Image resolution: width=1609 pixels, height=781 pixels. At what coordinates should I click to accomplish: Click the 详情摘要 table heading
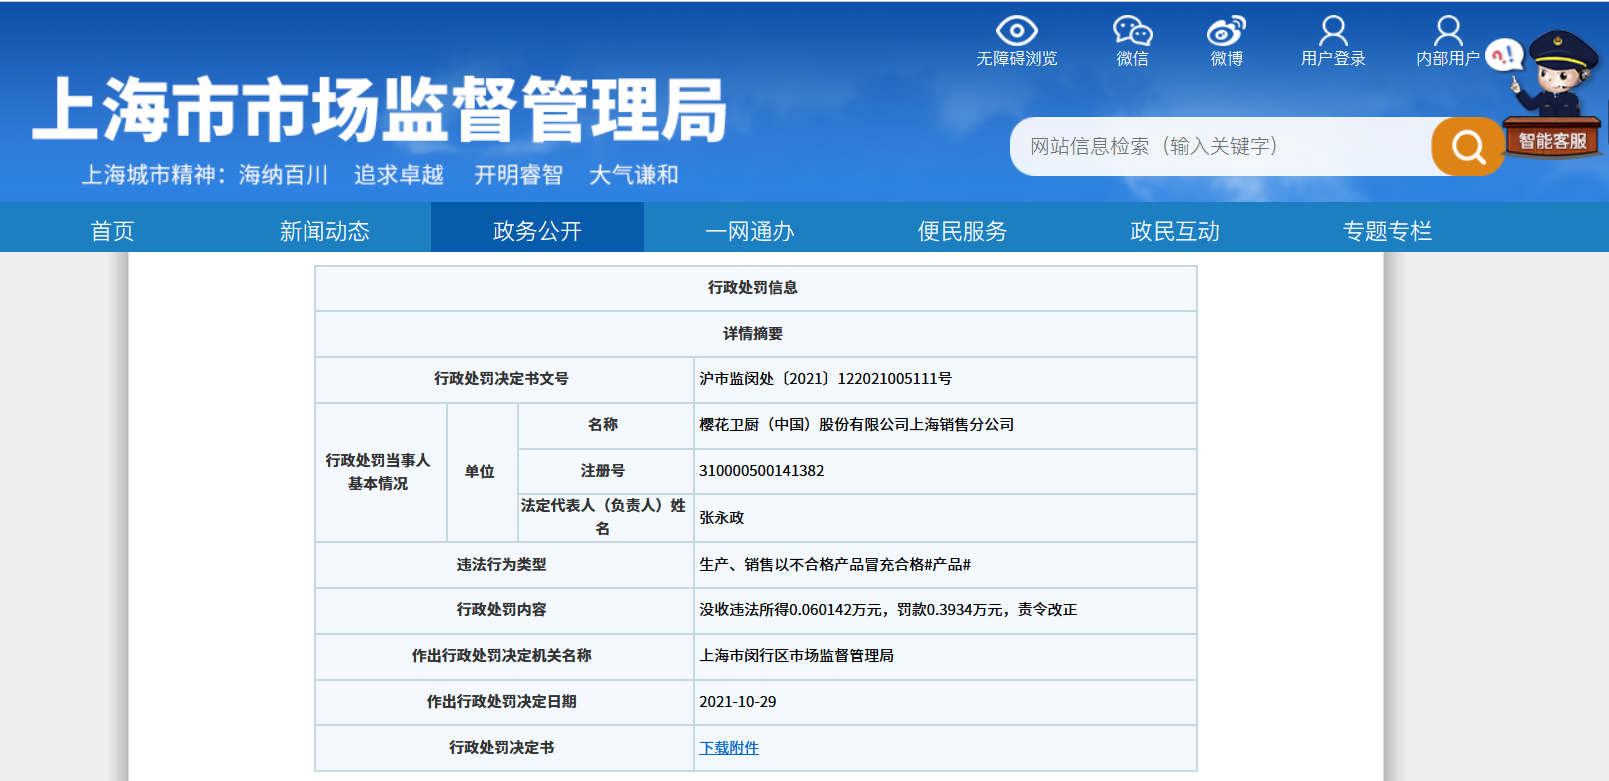[x=753, y=334]
